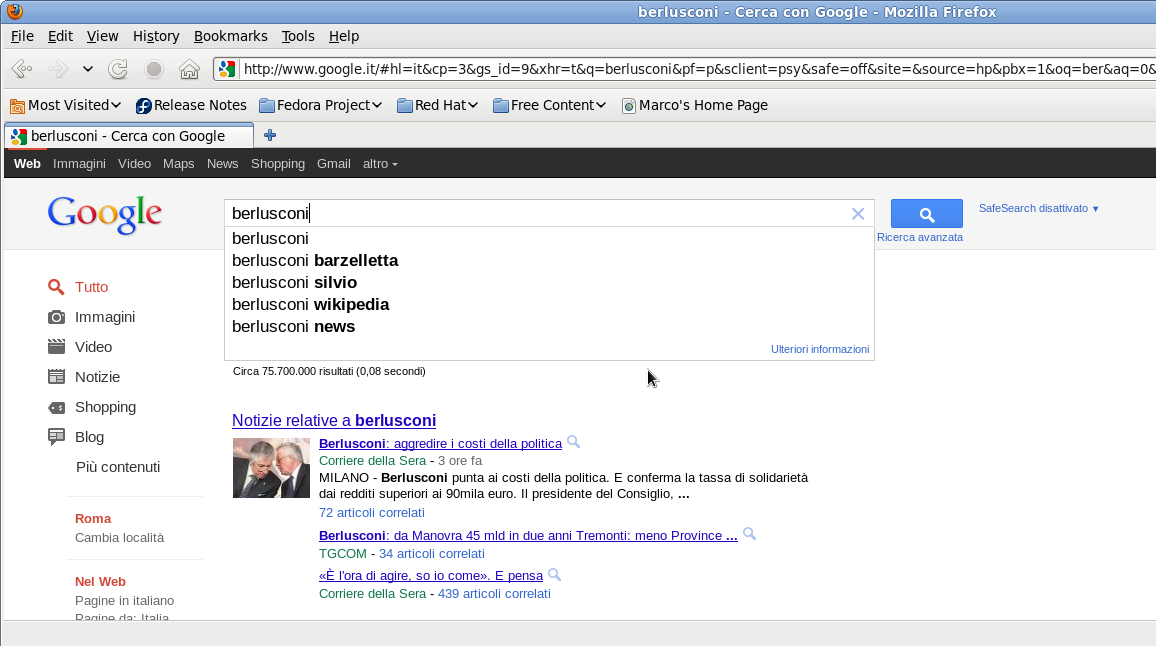Select the berlusconi - Cerca con Google tab
This screenshot has height=646, width=1156.
(129, 136)
